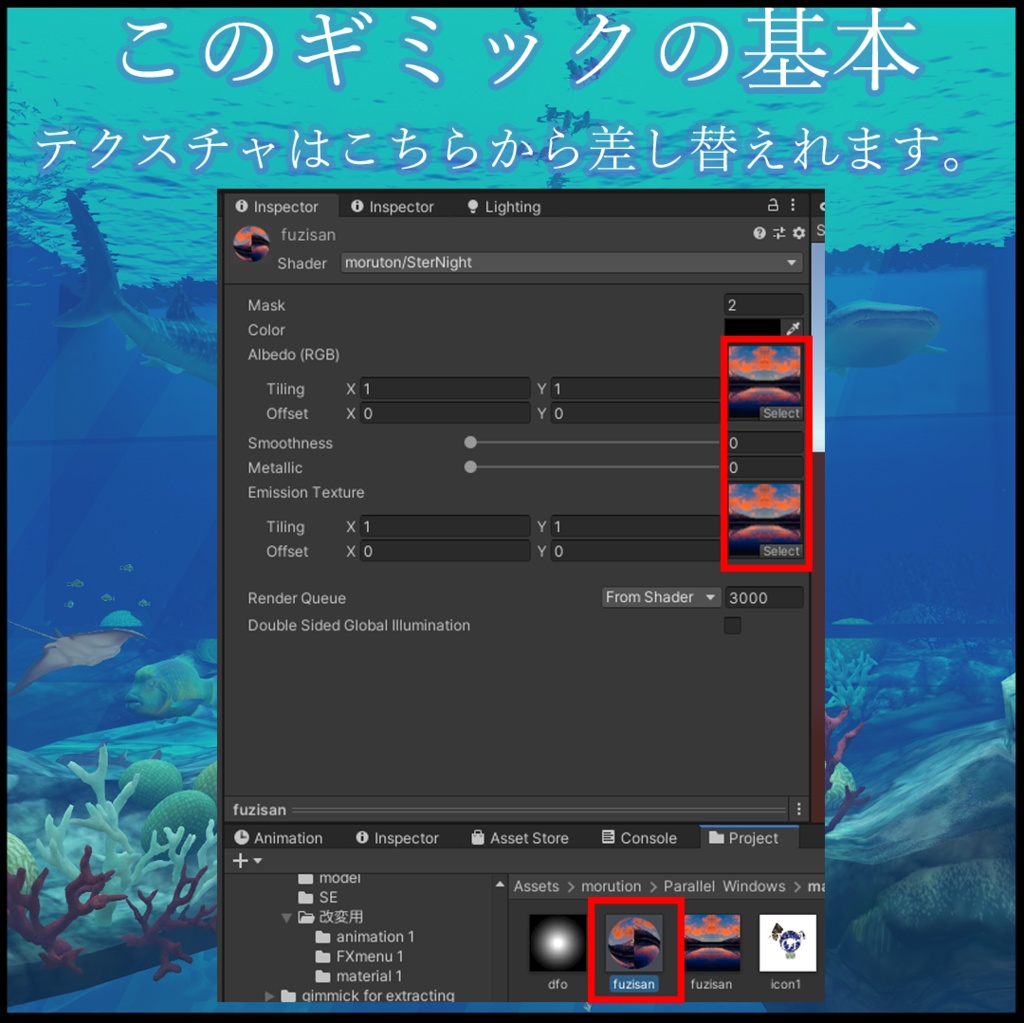1024x1023 pixels.
Task: Open the moruton/SterNight shader dropdown
Action: 570,263
